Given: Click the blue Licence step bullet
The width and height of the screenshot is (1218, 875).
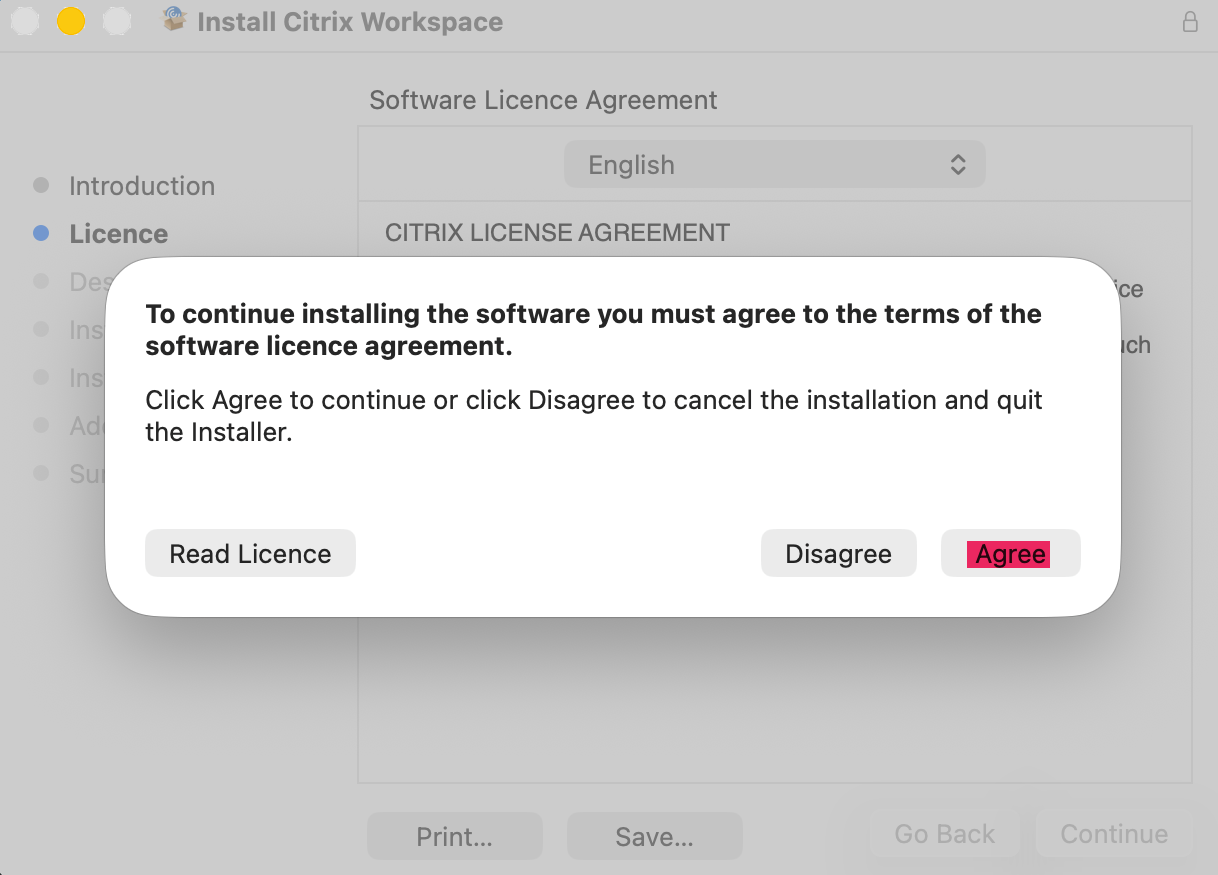Looking at the screenshot, I should (41, 233).
